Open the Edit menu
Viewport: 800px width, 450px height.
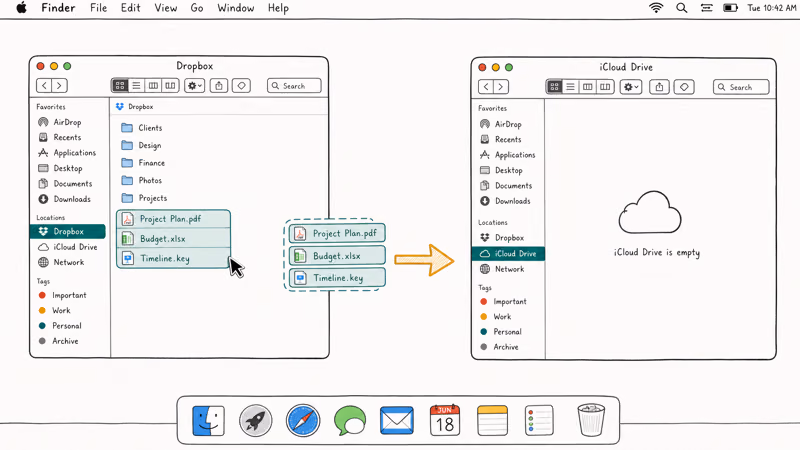tap(131, 8)
